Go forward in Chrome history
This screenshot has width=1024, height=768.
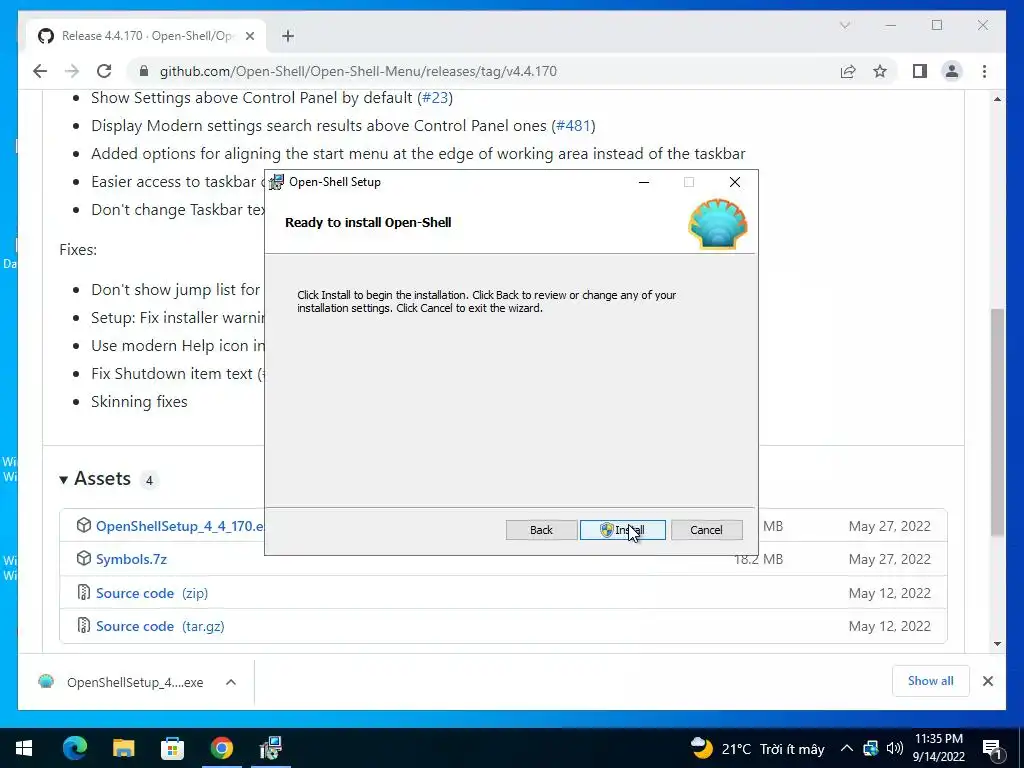click(72, 71)
